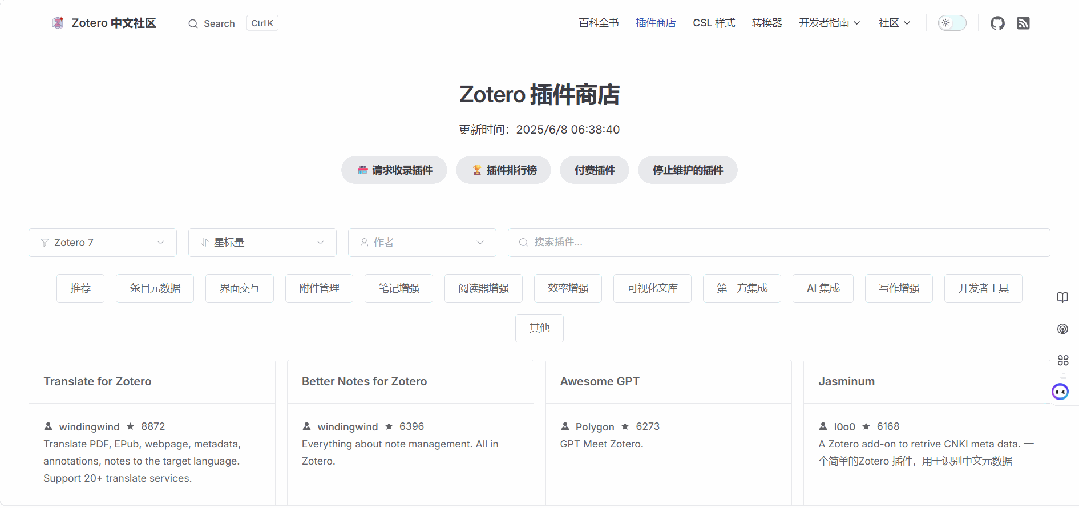Click the magnifier icon in 搜索插件 field

click(x=524, y=242)
